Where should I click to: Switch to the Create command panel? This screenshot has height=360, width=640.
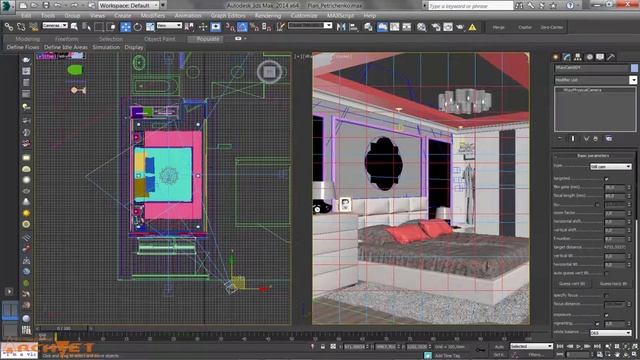[x=556, y=57]
